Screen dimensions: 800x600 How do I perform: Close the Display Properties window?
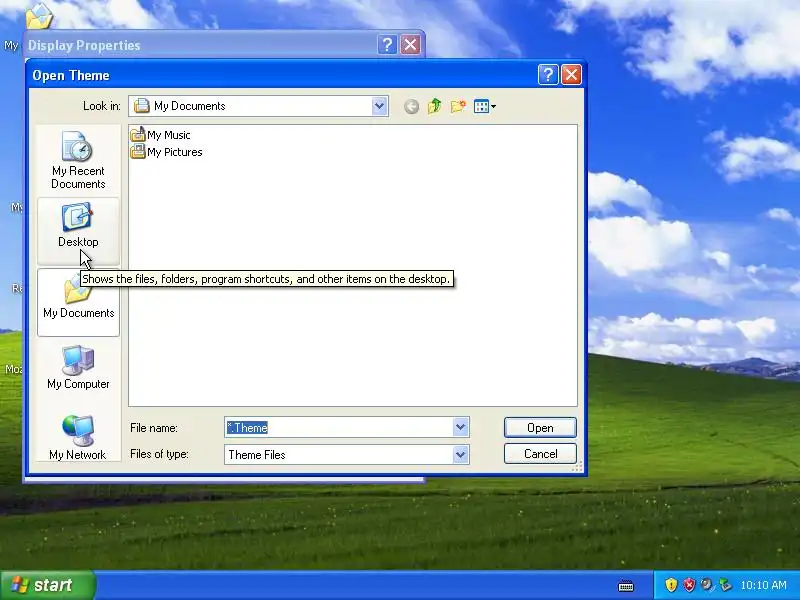pos(410,45)
